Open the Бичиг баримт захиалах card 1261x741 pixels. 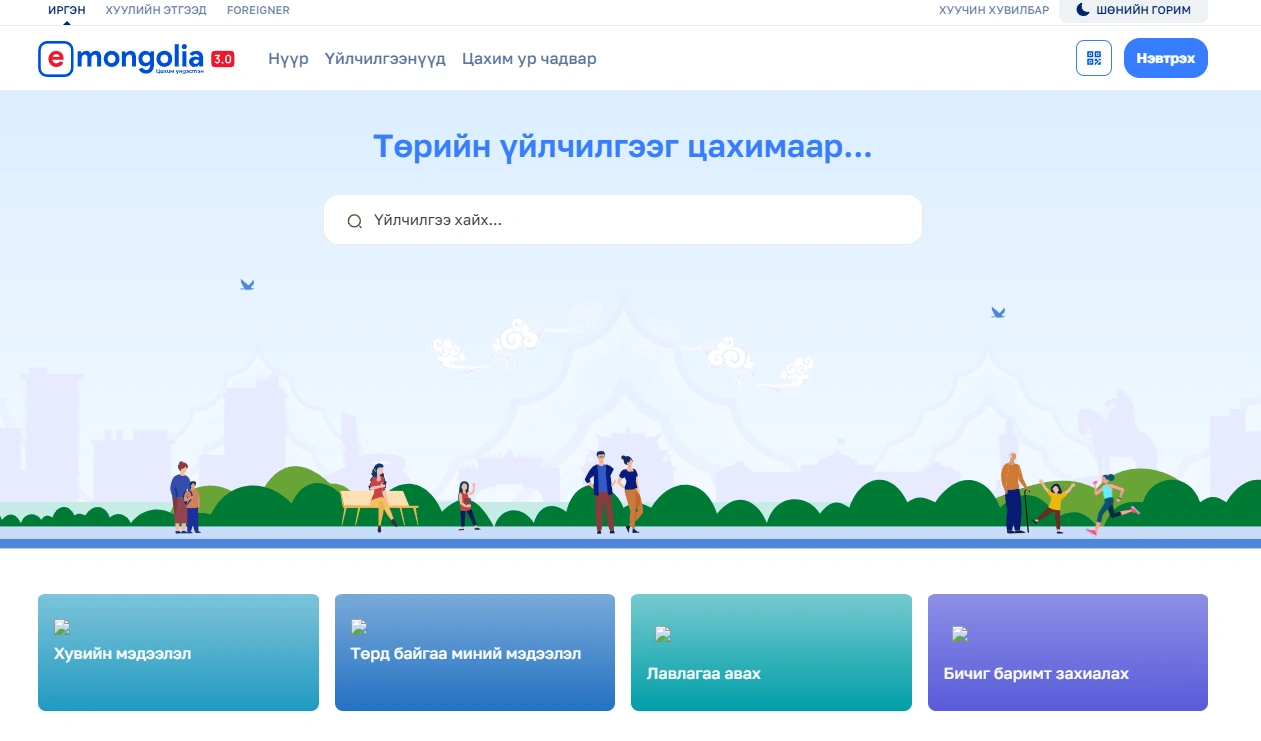pyautogui.click(x=1068, y=652)
